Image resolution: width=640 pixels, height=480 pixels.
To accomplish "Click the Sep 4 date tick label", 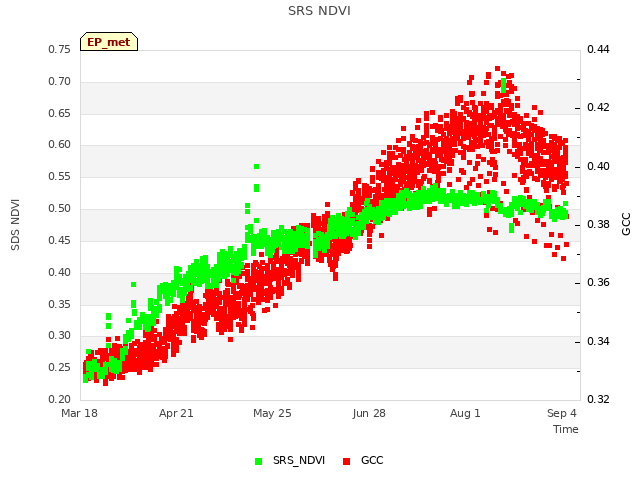I will click(562, 413).
